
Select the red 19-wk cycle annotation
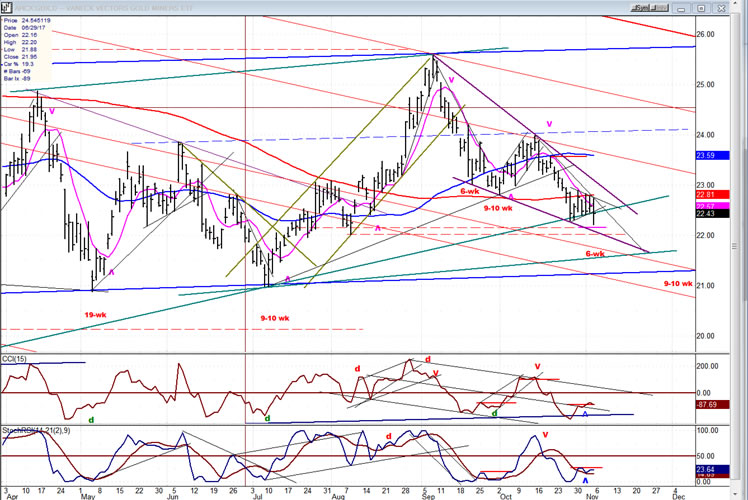tap(96, 314)
